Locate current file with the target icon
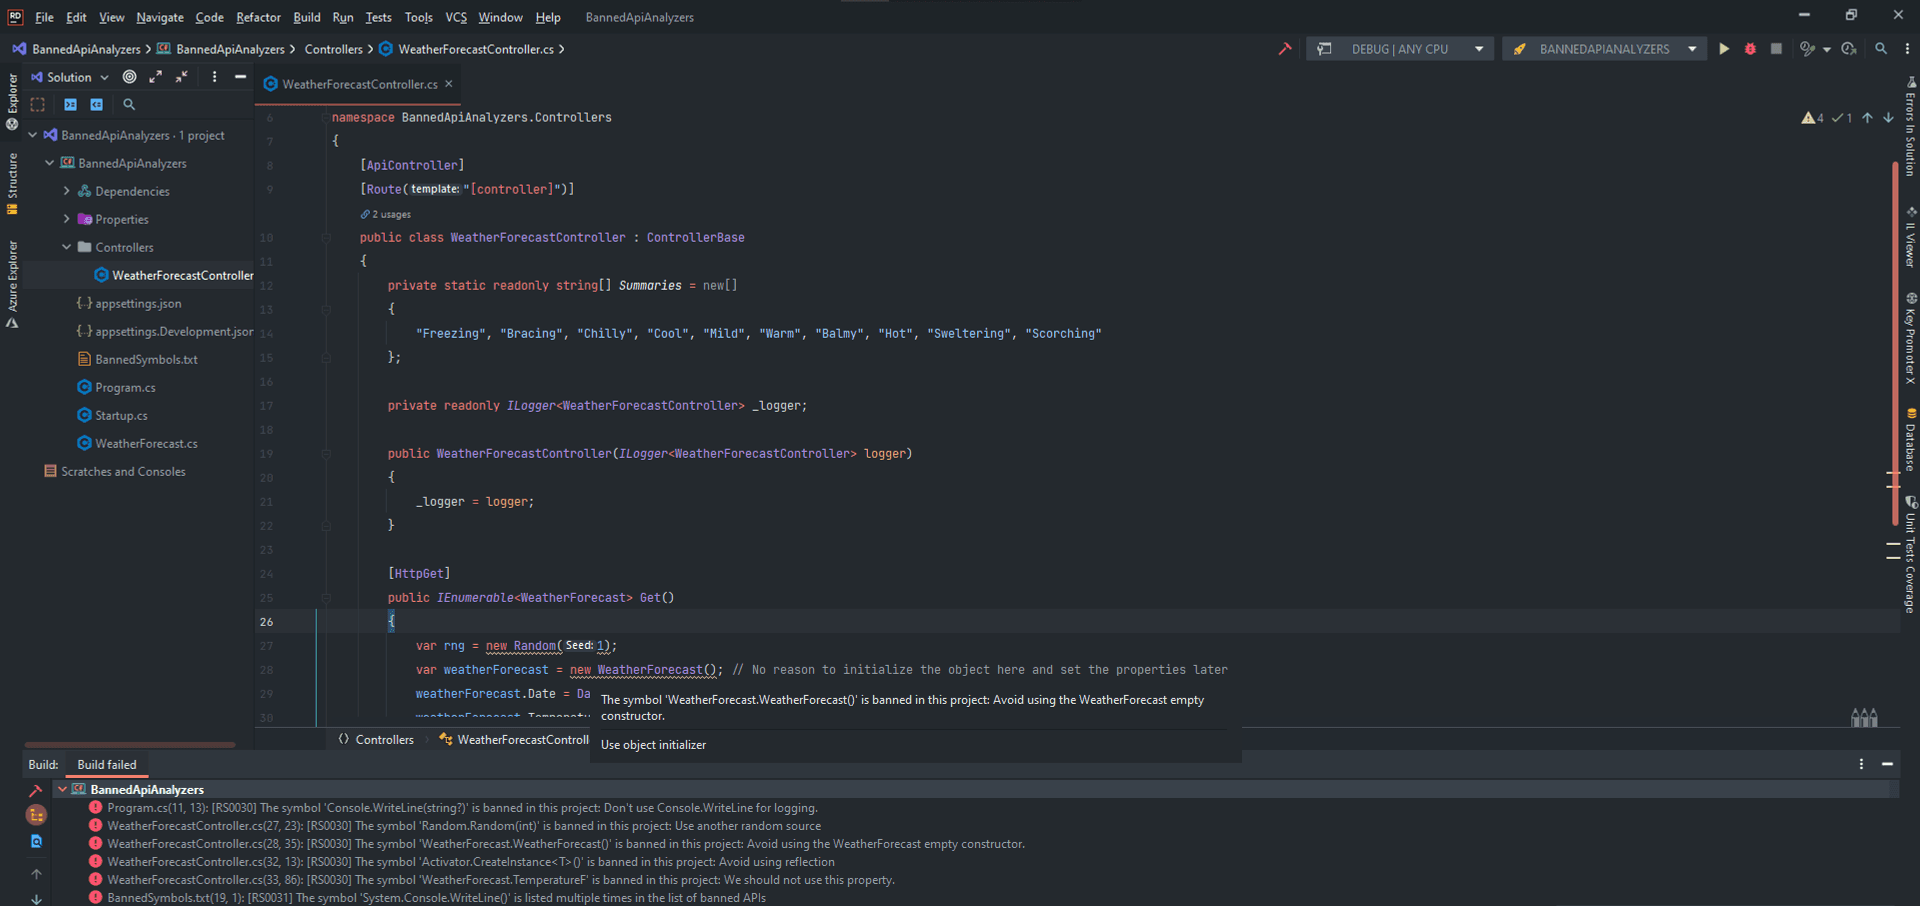 point(130,77)
